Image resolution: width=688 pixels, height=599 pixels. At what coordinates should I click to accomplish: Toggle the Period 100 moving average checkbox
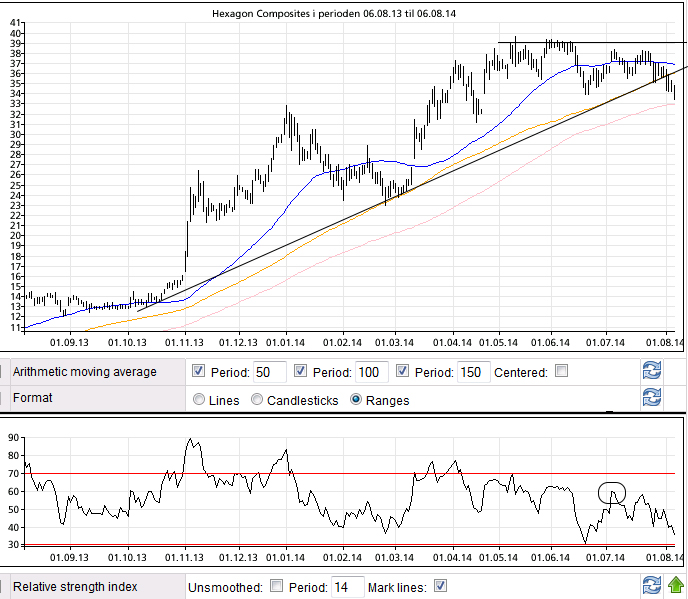301,372
